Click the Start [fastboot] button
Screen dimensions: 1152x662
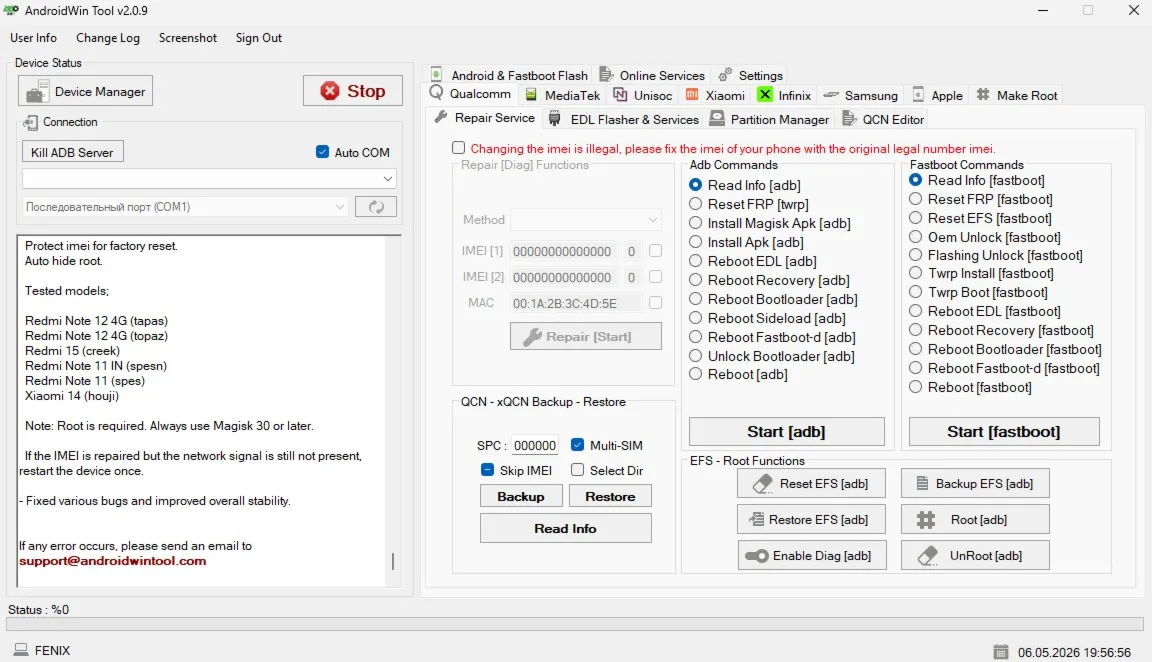[x=1004, y=432]
